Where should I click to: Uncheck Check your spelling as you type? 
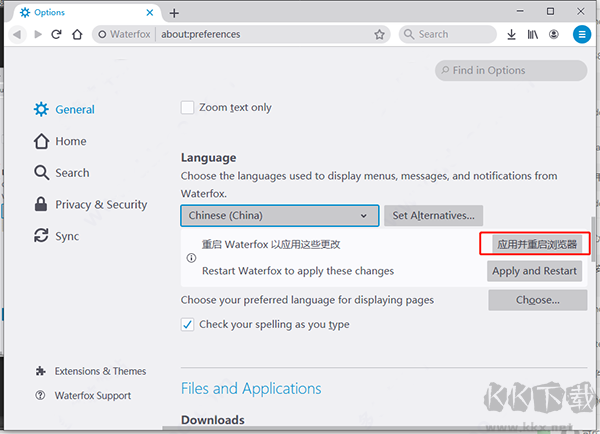tap(187, 324)
